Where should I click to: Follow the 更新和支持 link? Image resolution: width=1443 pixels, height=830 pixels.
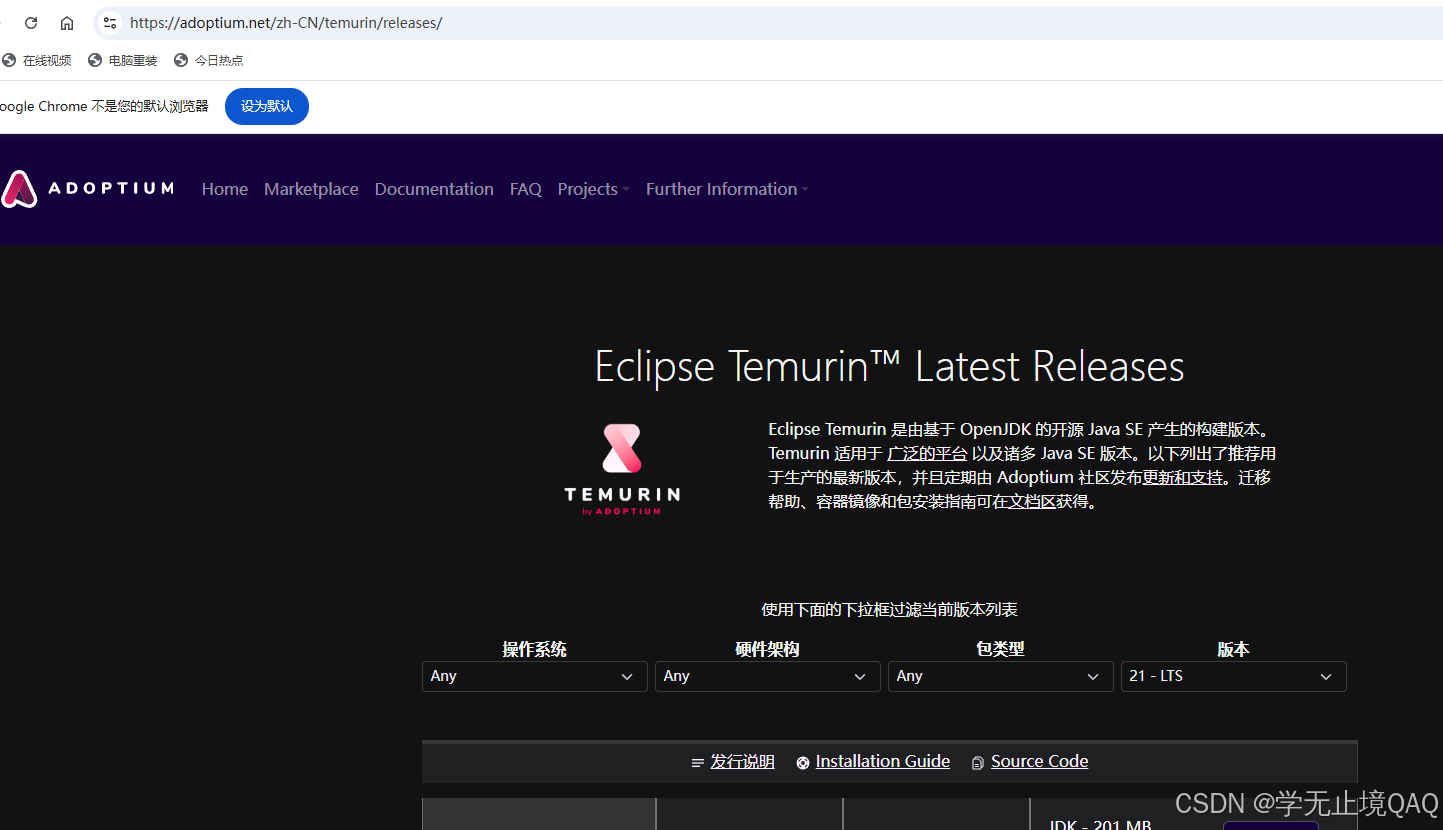tap(1183, 477)
